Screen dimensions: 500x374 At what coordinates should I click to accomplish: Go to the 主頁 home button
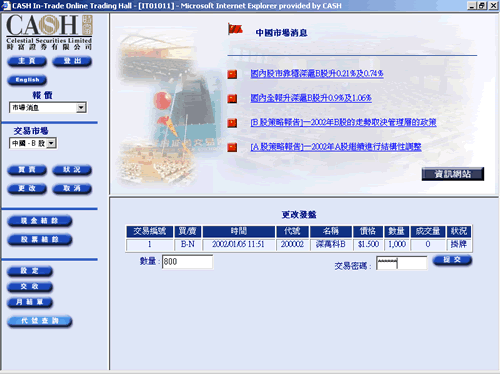[x=27, y=61]
